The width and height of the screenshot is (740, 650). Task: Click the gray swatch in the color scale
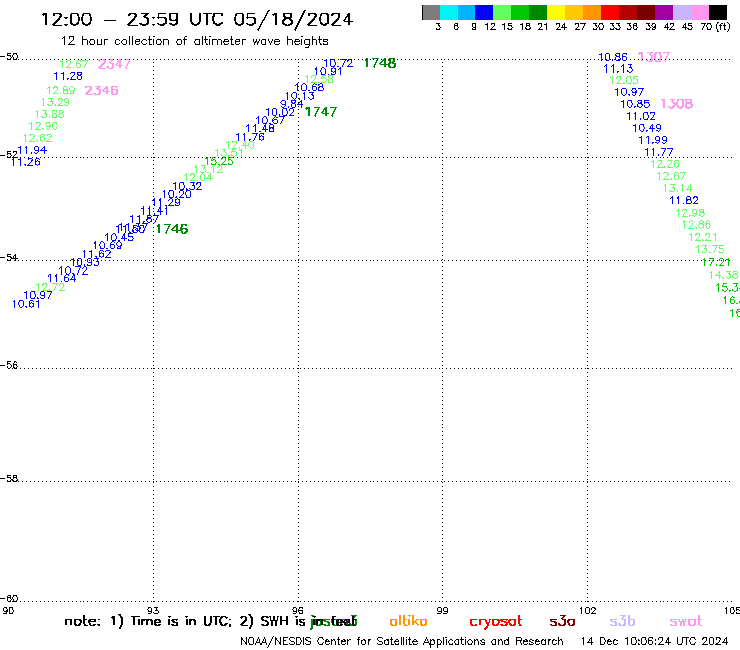(x=431, y=12)
